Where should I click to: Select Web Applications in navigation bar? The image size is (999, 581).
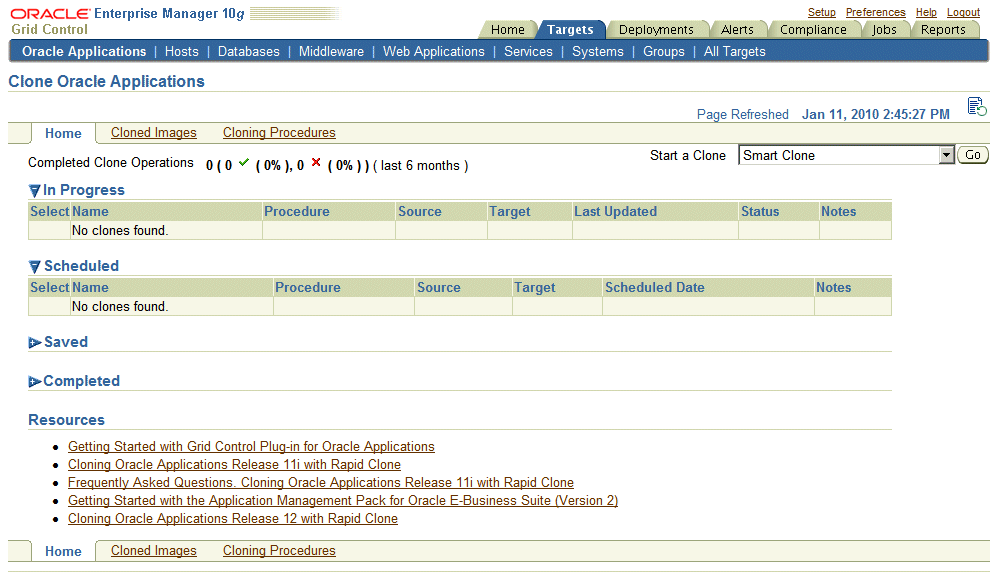(x=434, y=52)
